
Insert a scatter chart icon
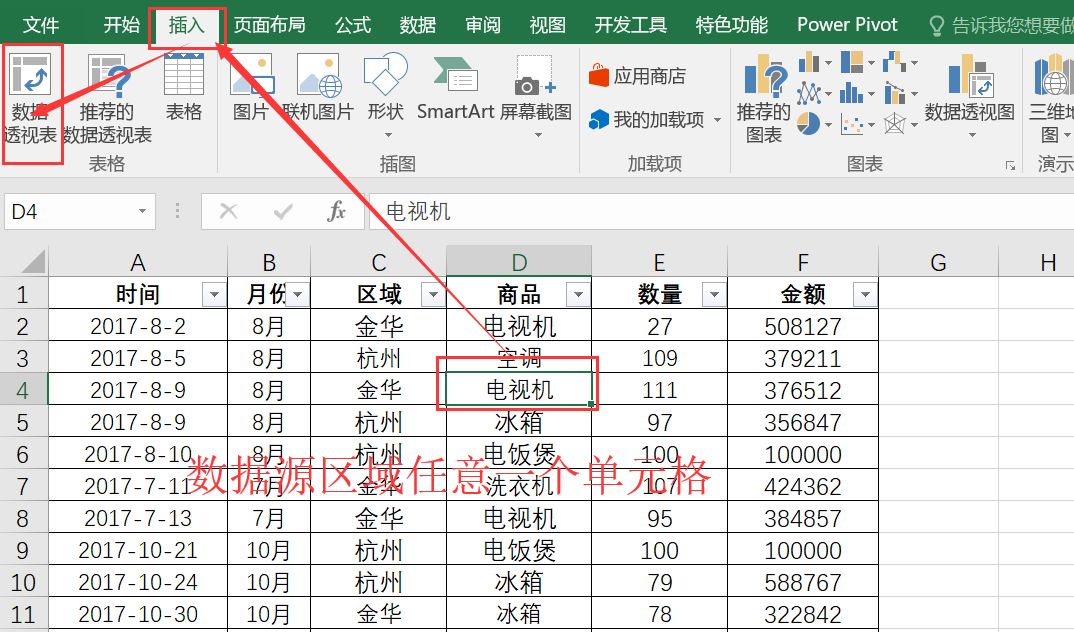click(x=852, y=124)
